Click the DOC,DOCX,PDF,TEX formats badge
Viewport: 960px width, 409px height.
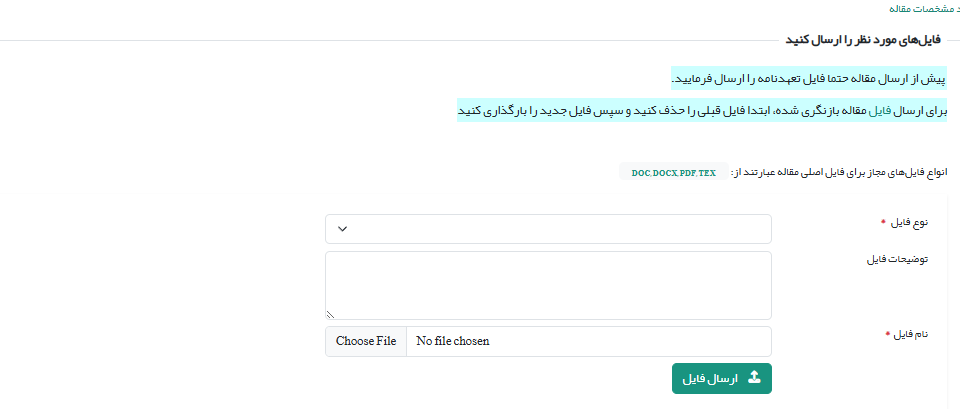[673, 173]
